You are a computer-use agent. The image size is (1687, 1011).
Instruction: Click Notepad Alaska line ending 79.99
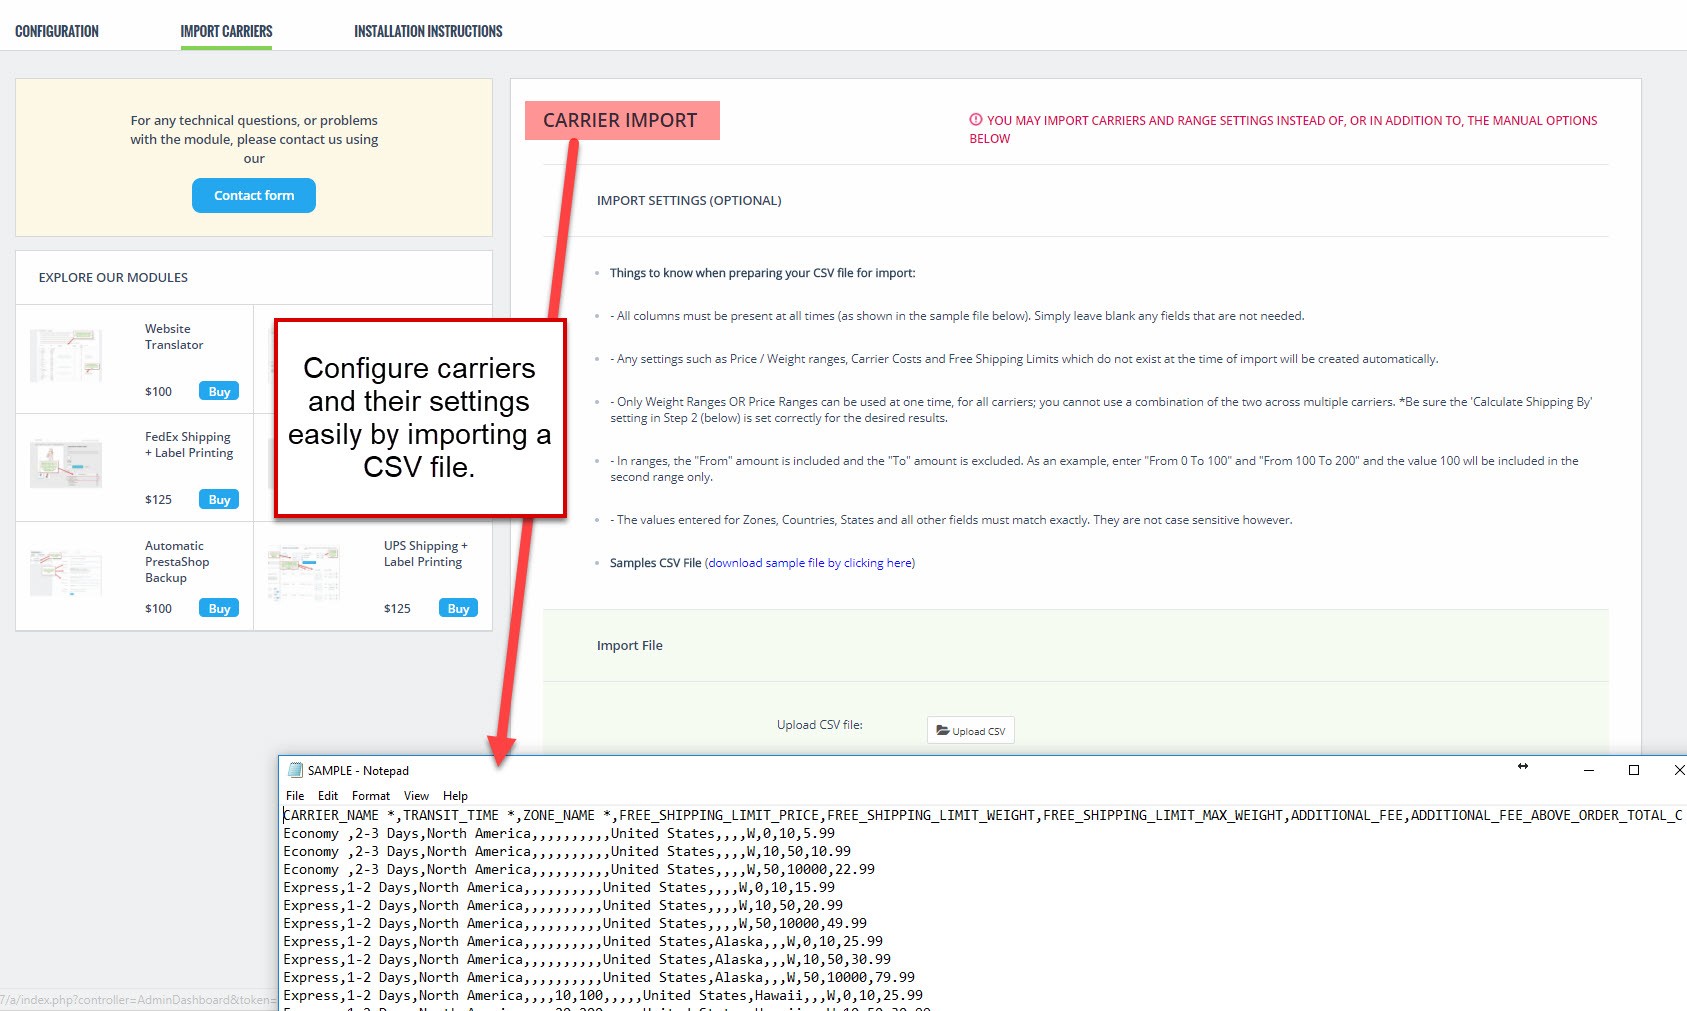click(599, 977)
